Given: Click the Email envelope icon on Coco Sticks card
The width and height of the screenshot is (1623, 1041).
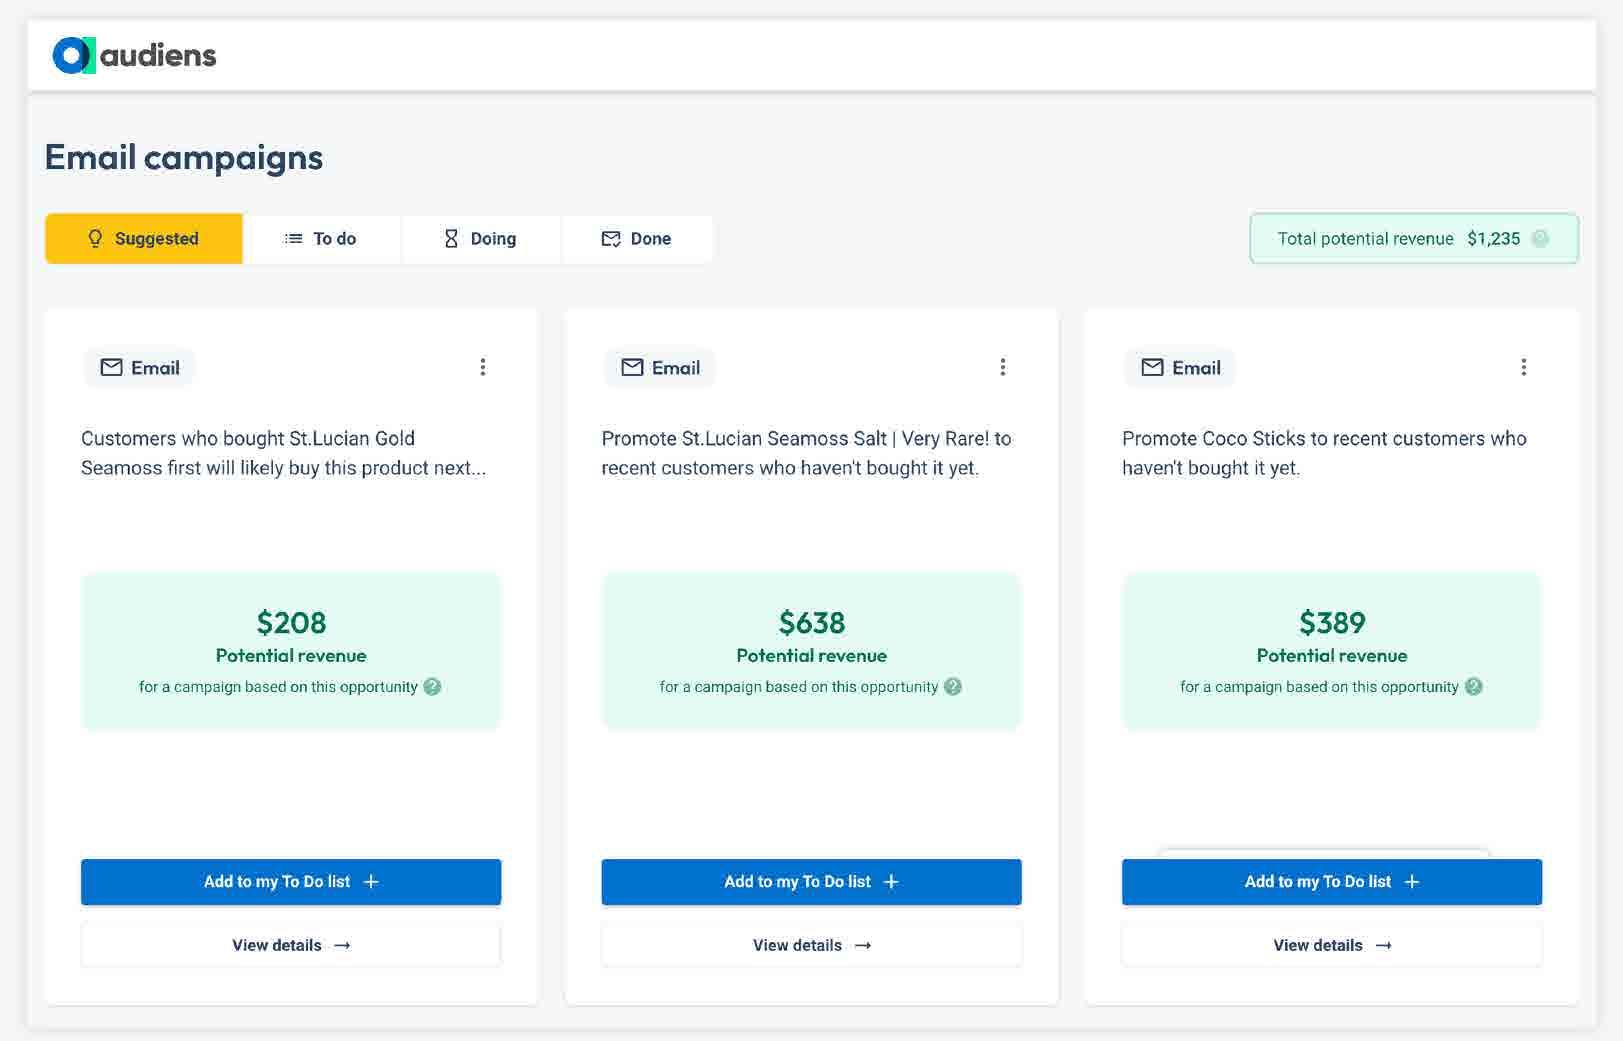Looking at the screenshot, I should [1152, 368].
